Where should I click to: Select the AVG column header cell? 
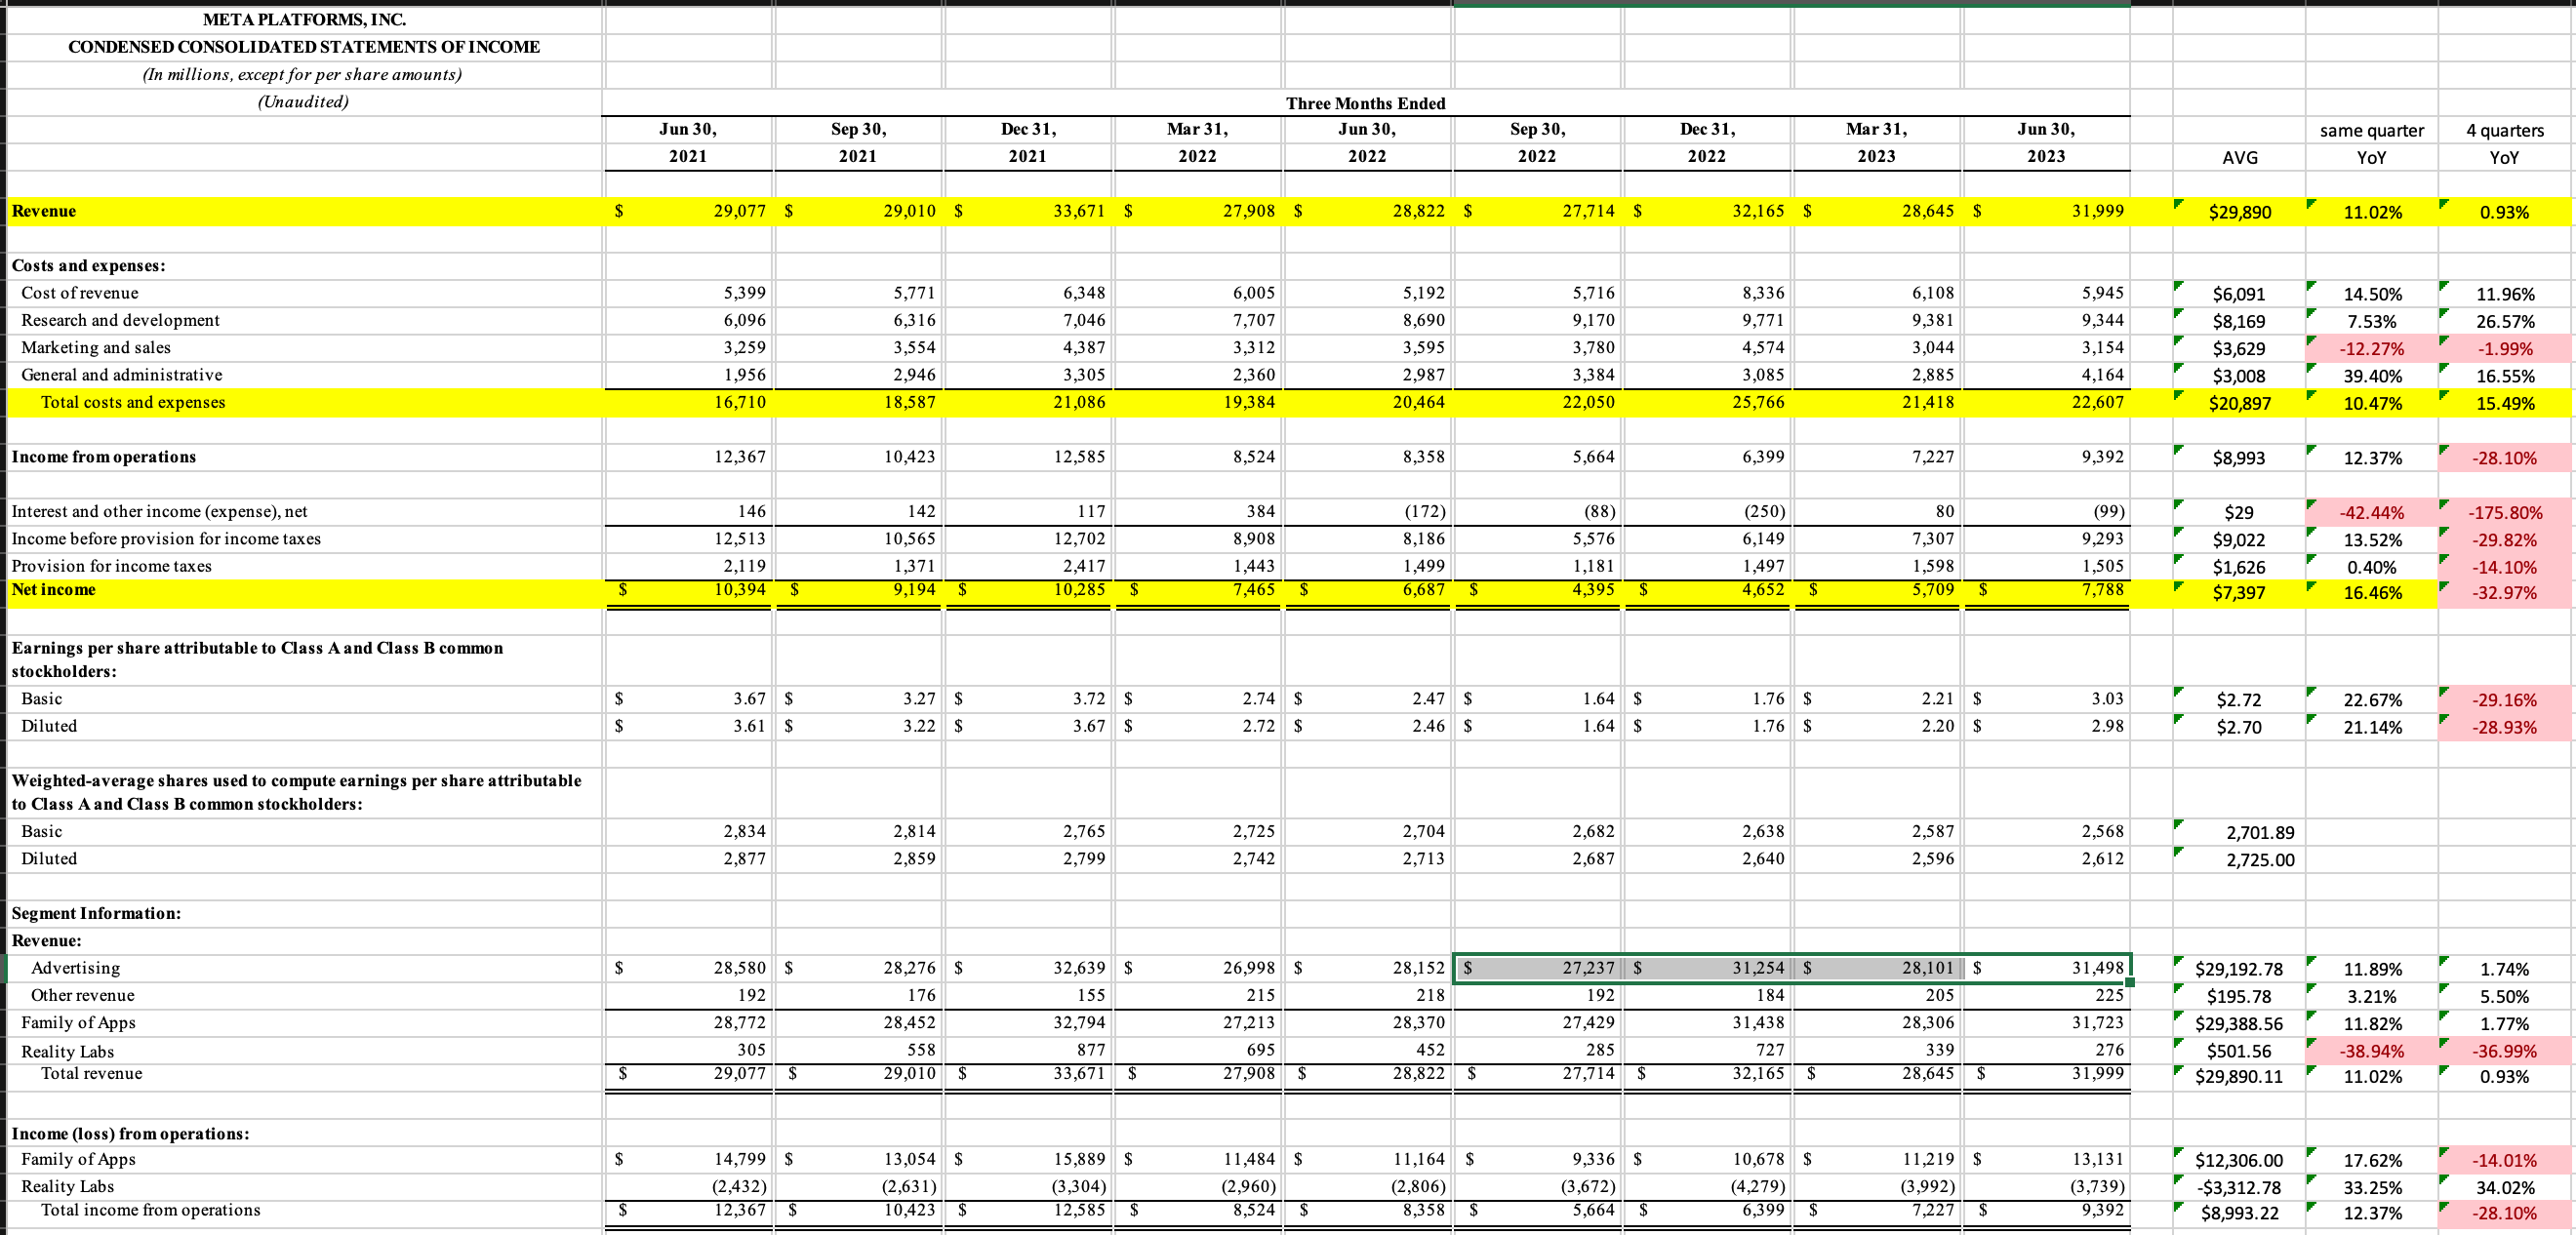point(2239,157)
